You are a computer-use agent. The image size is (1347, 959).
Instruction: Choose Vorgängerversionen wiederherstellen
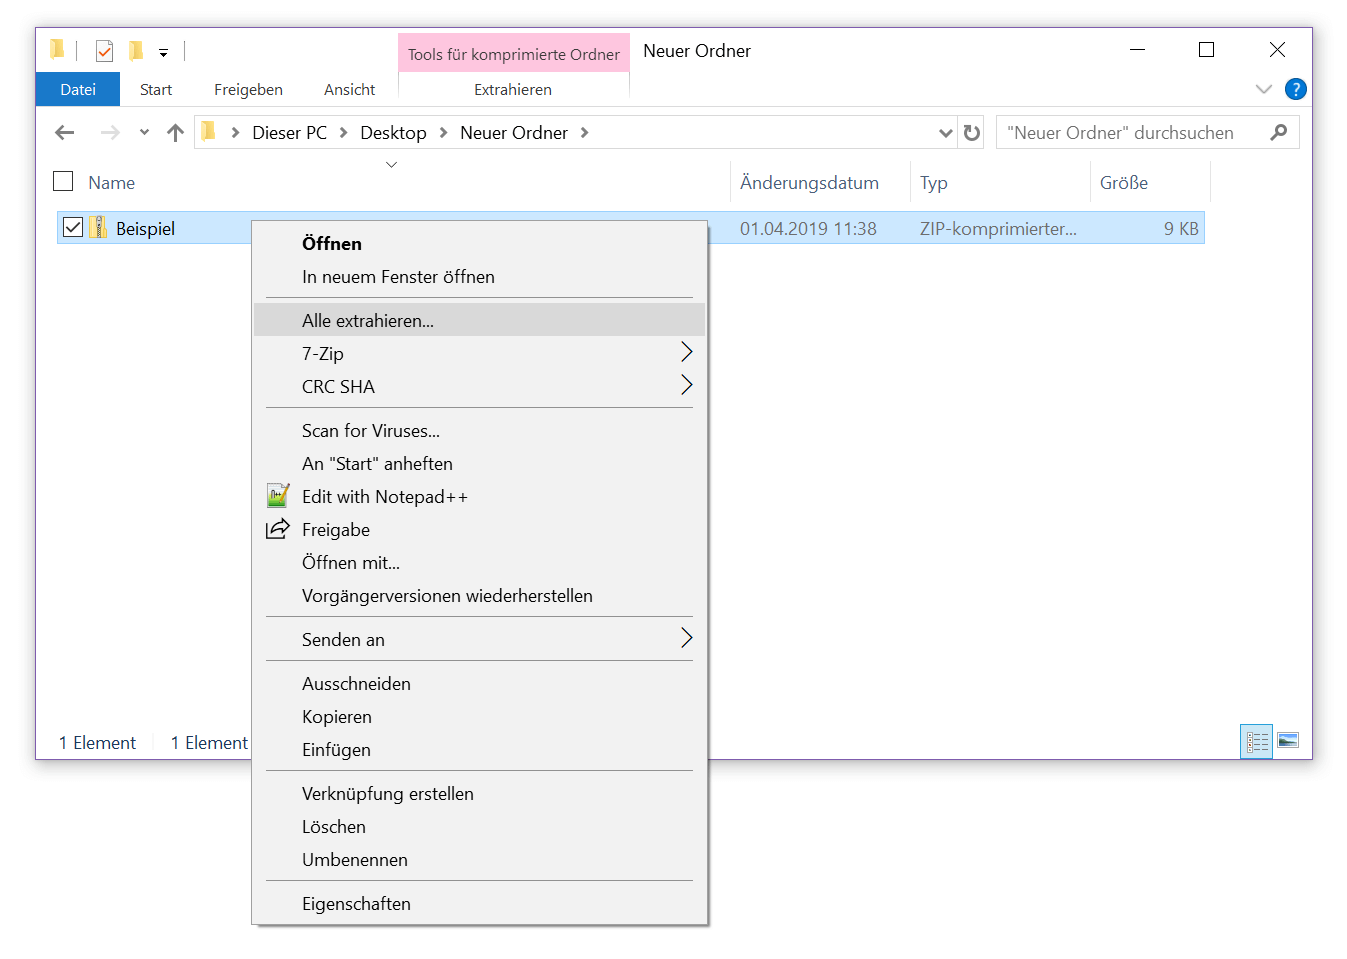pos(479,595)
